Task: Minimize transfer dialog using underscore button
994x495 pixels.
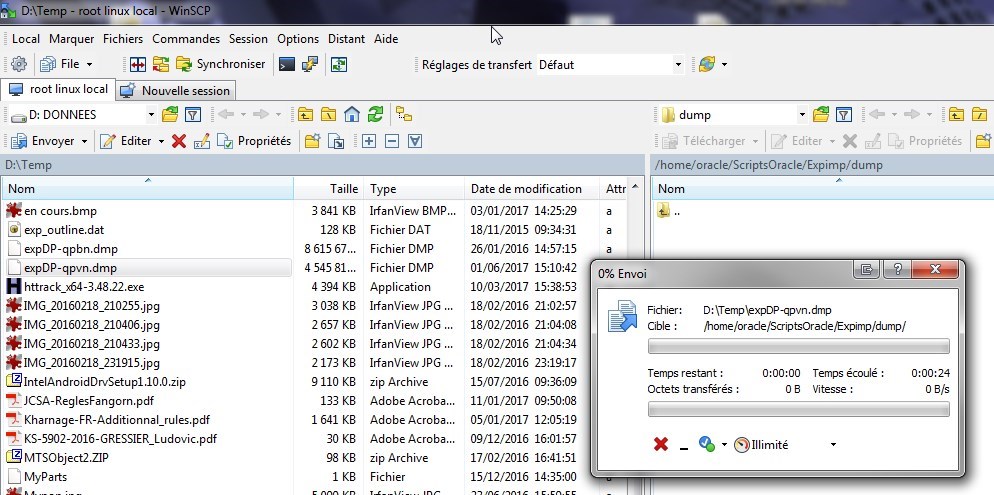Action: 684,446
